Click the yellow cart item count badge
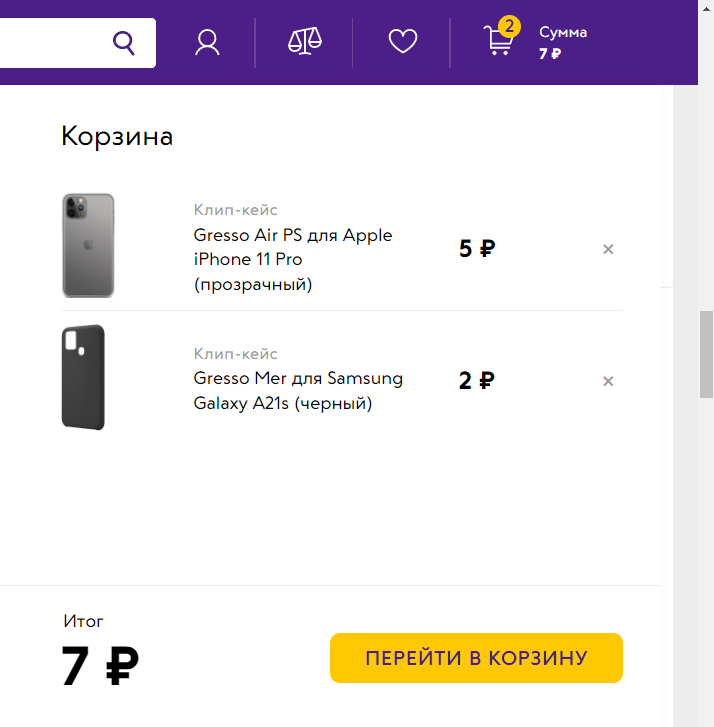The image size is (714, 727). click(508, 26)
